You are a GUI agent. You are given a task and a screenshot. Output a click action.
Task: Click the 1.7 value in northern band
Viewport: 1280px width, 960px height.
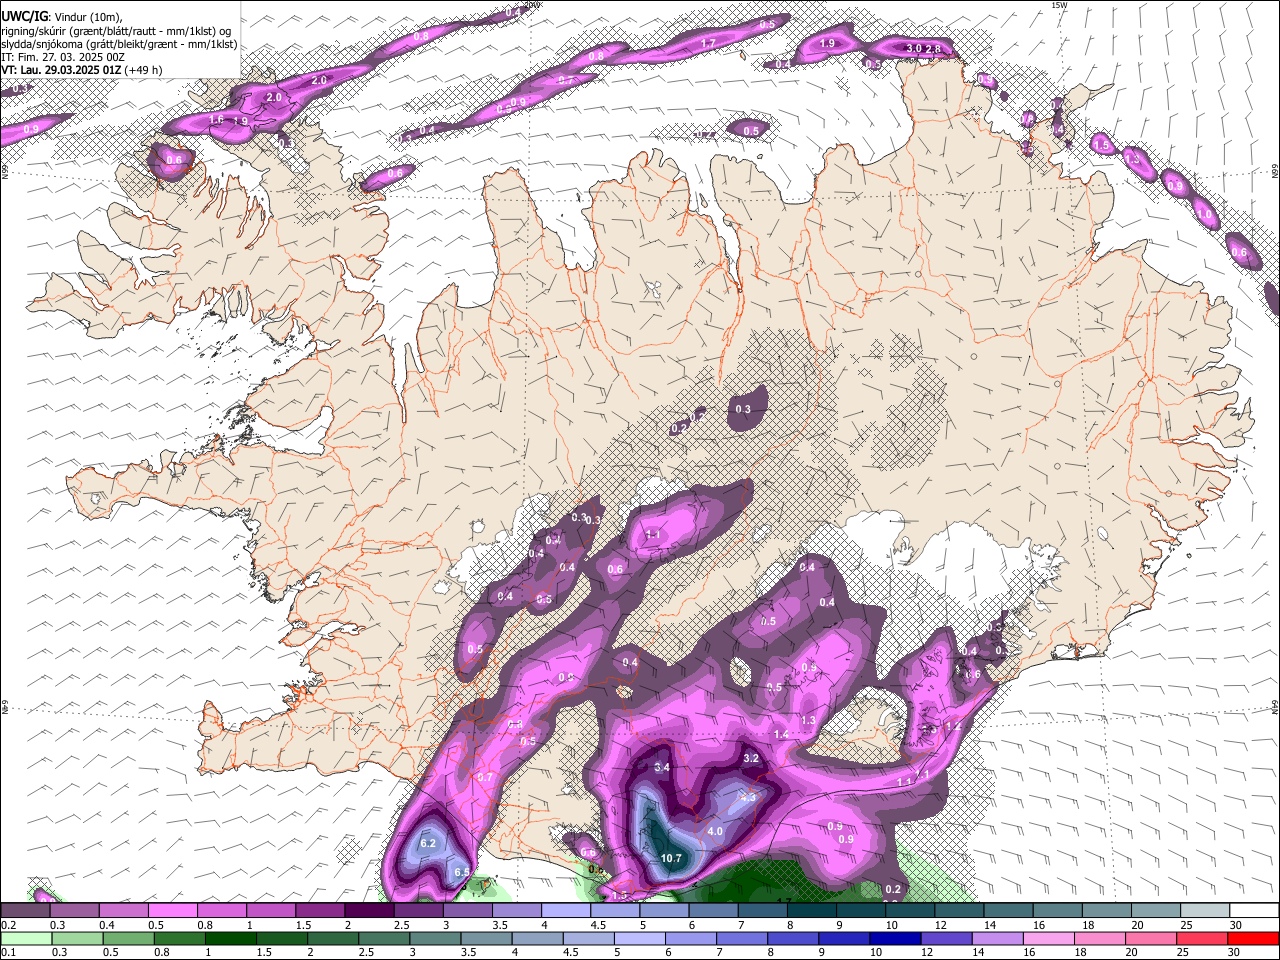click(x=708, y=43)
